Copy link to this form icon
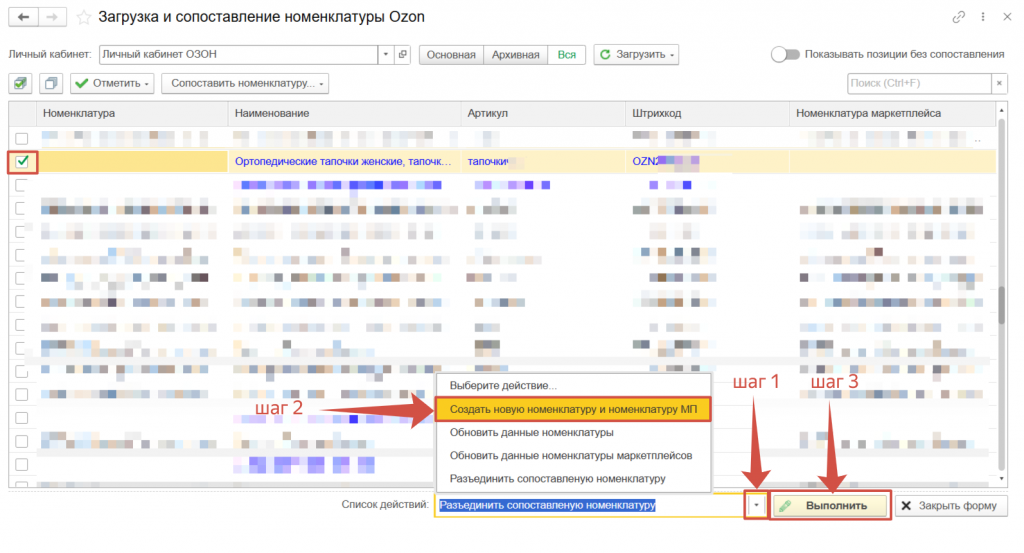This screenshot has height=553, width=1024. (959, 17)
